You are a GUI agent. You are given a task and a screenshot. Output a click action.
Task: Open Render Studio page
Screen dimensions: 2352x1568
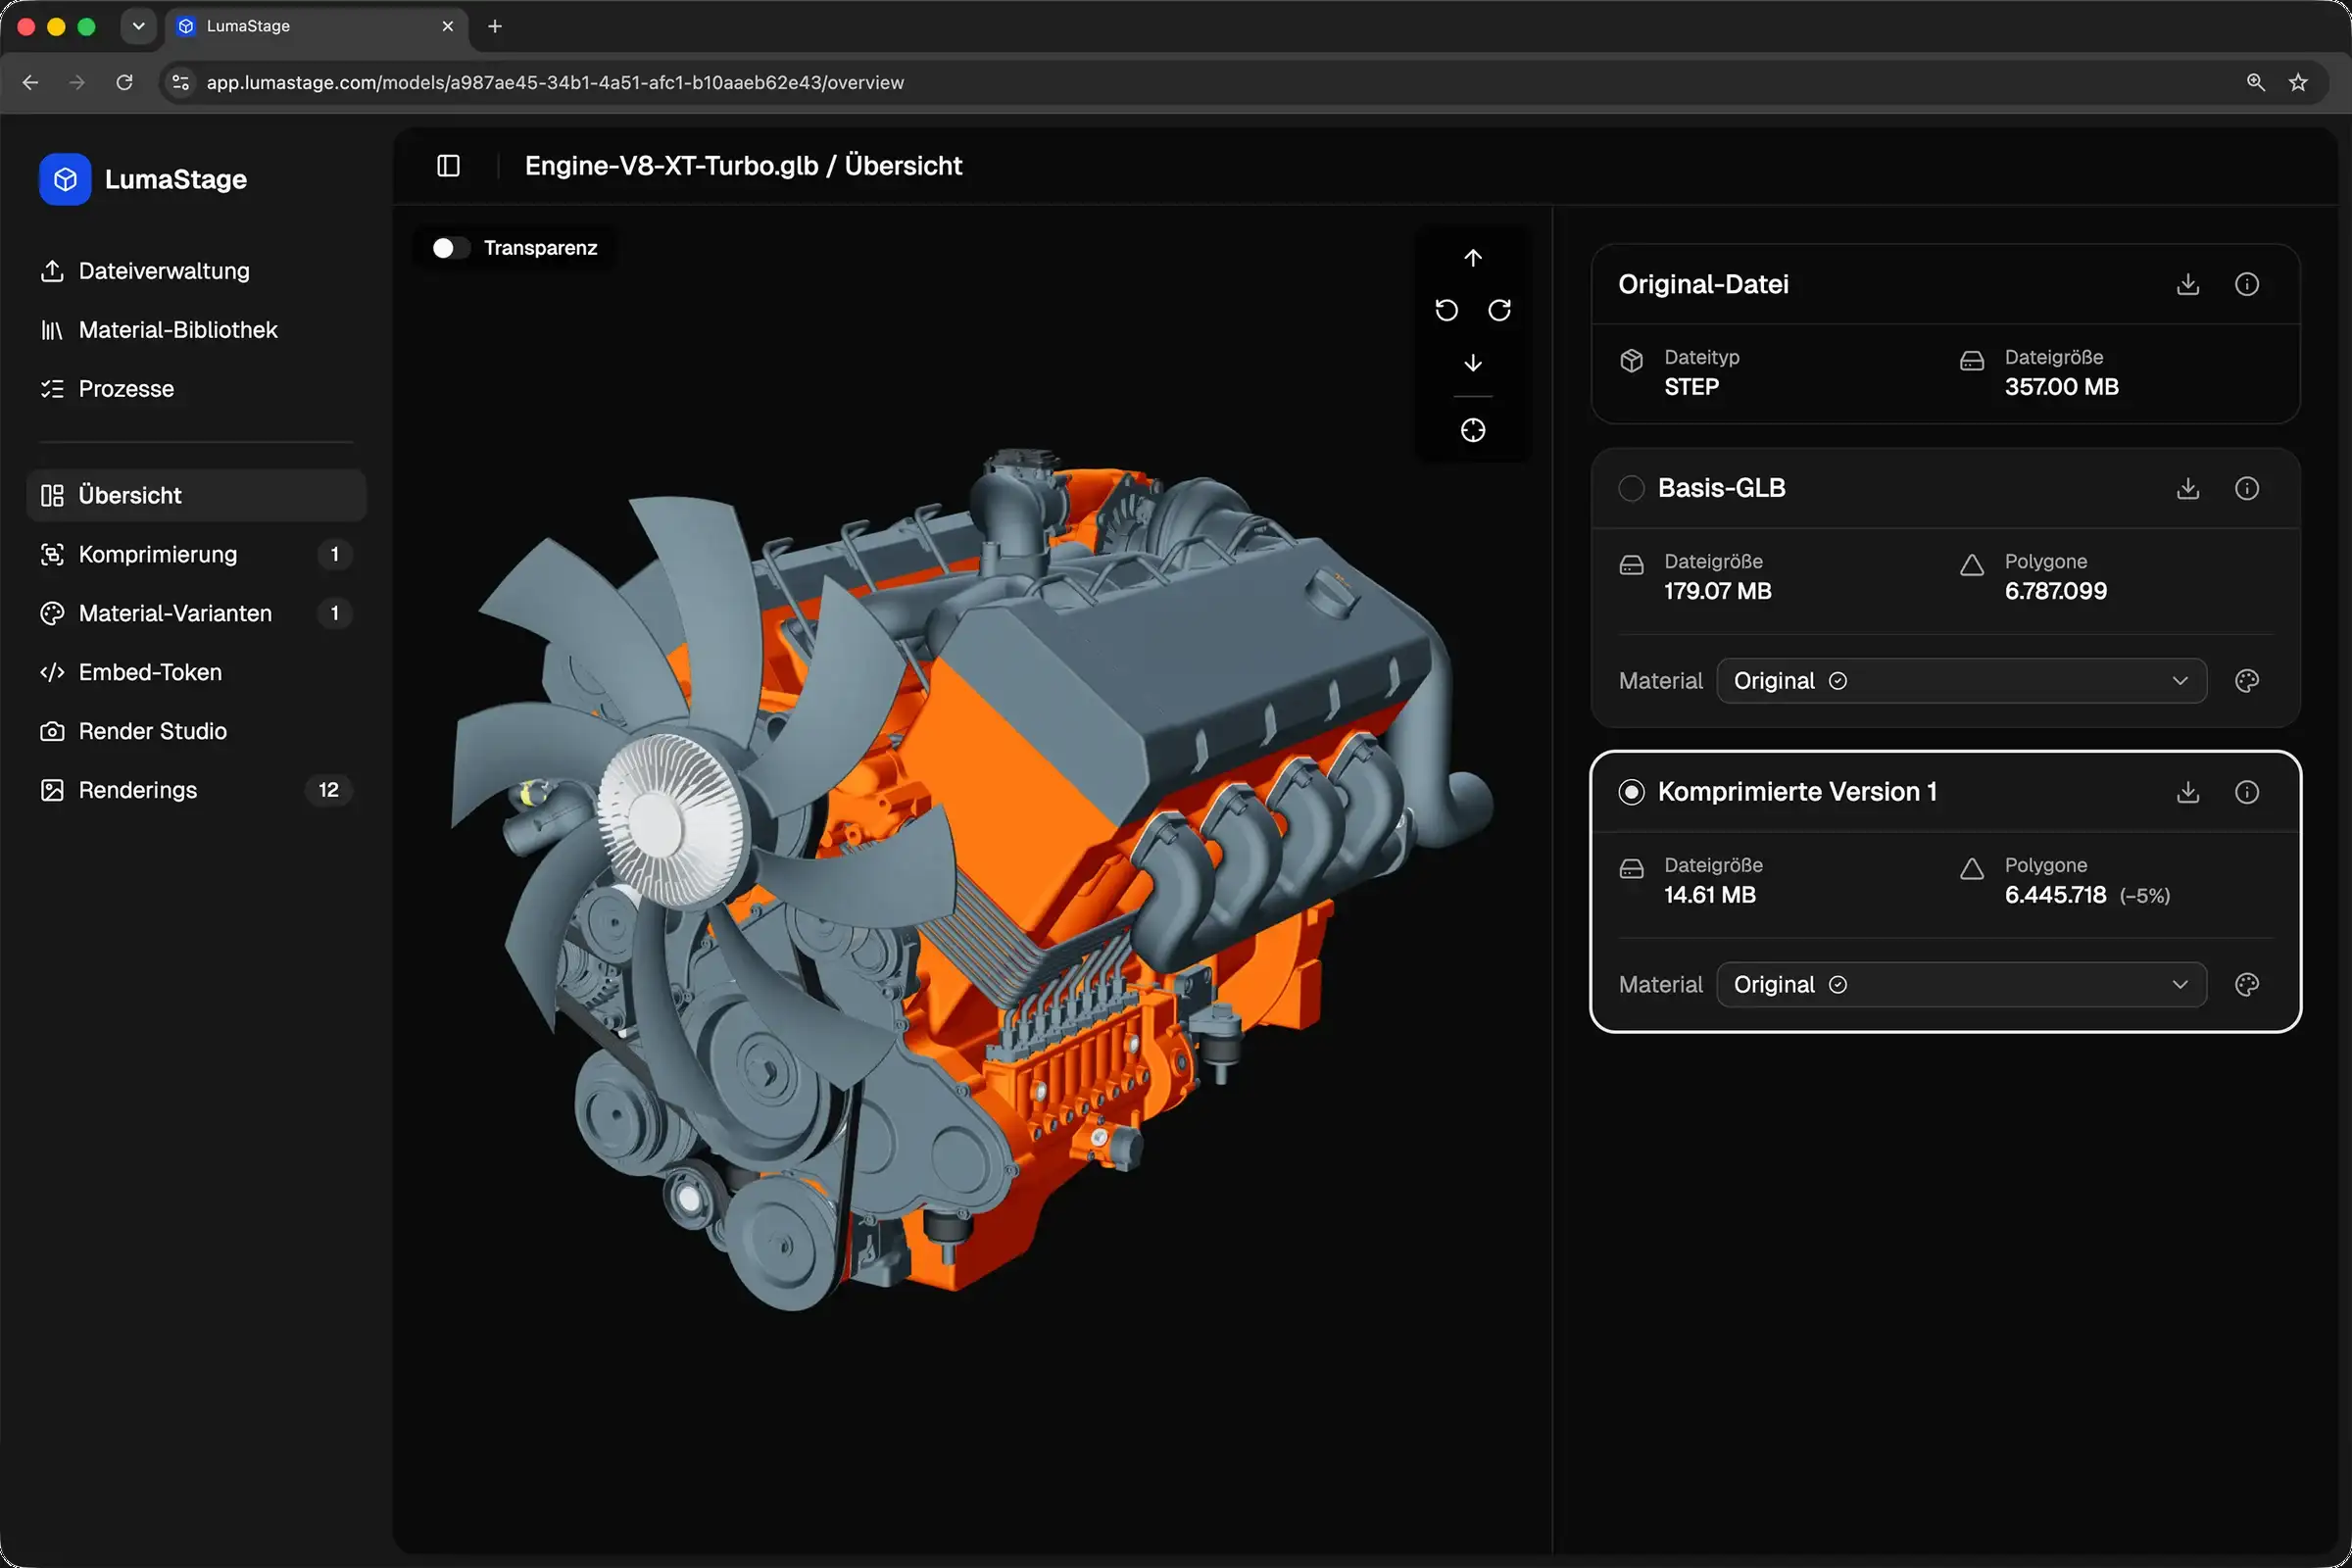point(196,731)
